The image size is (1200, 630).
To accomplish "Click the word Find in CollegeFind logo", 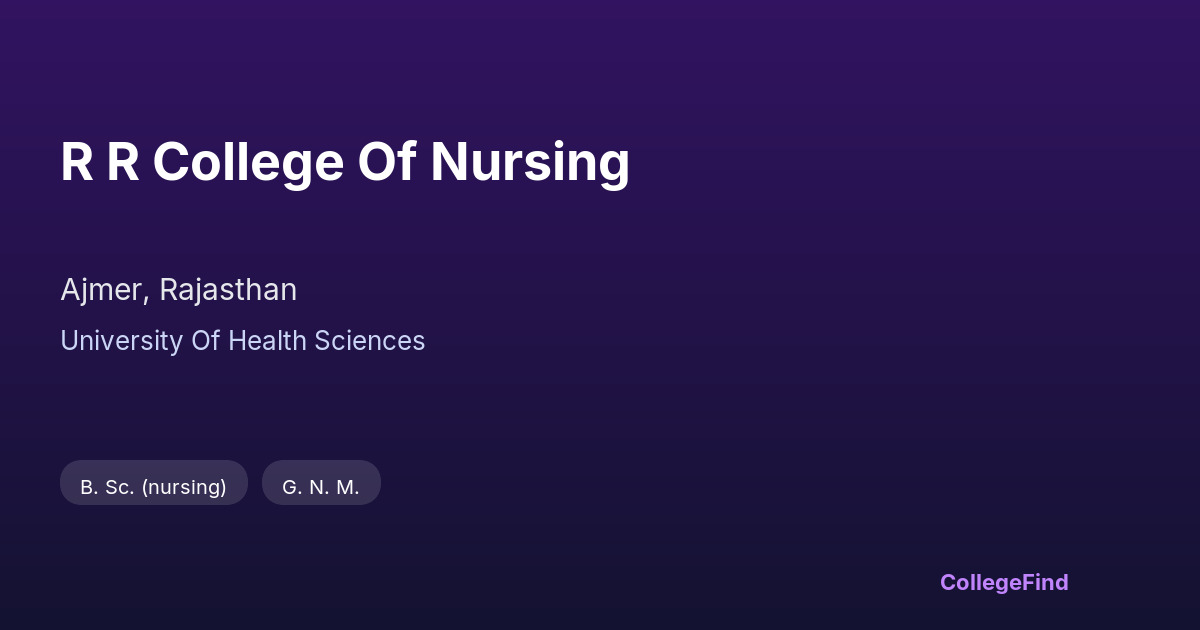I will coord(1045,582).
